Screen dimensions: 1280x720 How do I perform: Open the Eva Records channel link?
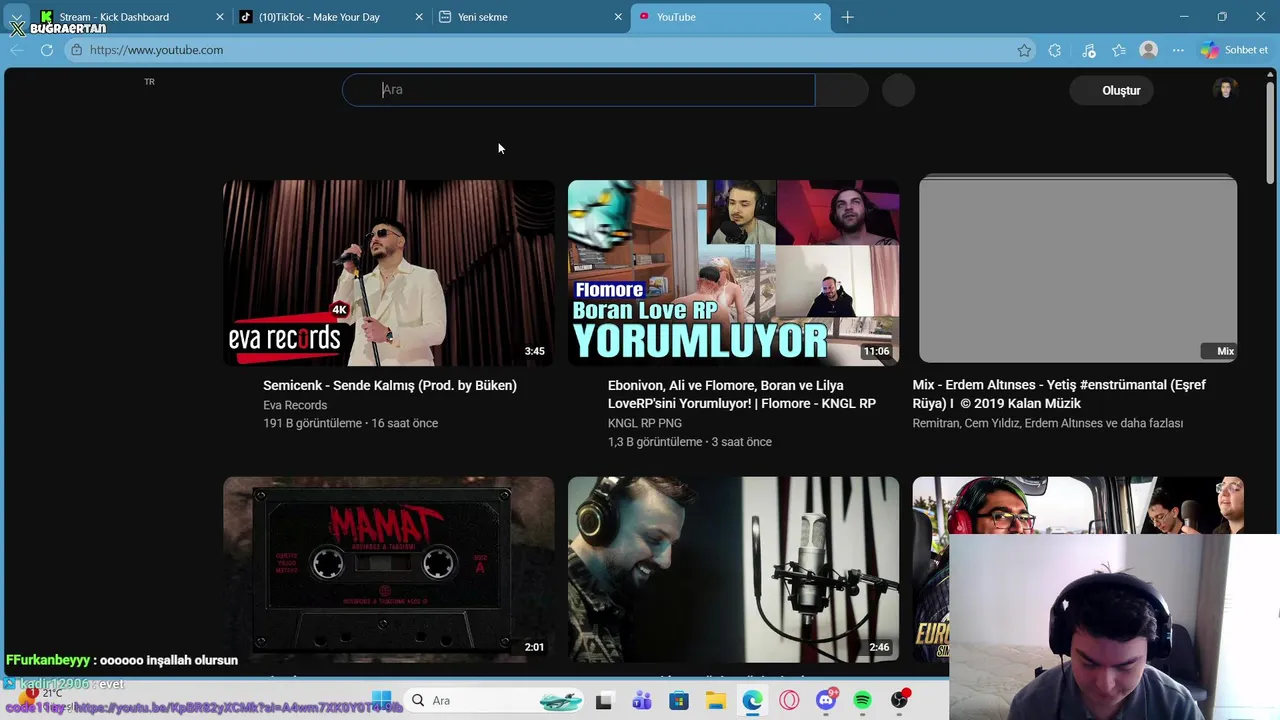(x=295, y=405)
